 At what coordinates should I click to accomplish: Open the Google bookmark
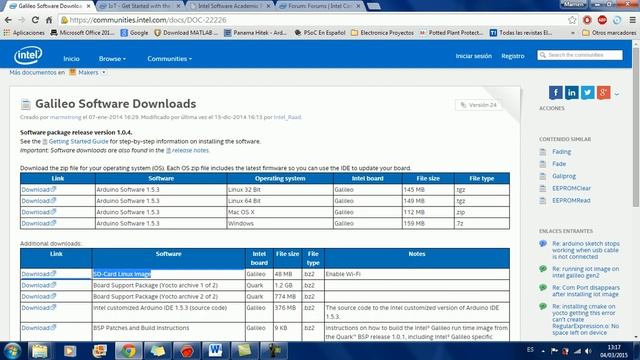tap(134, 32)
